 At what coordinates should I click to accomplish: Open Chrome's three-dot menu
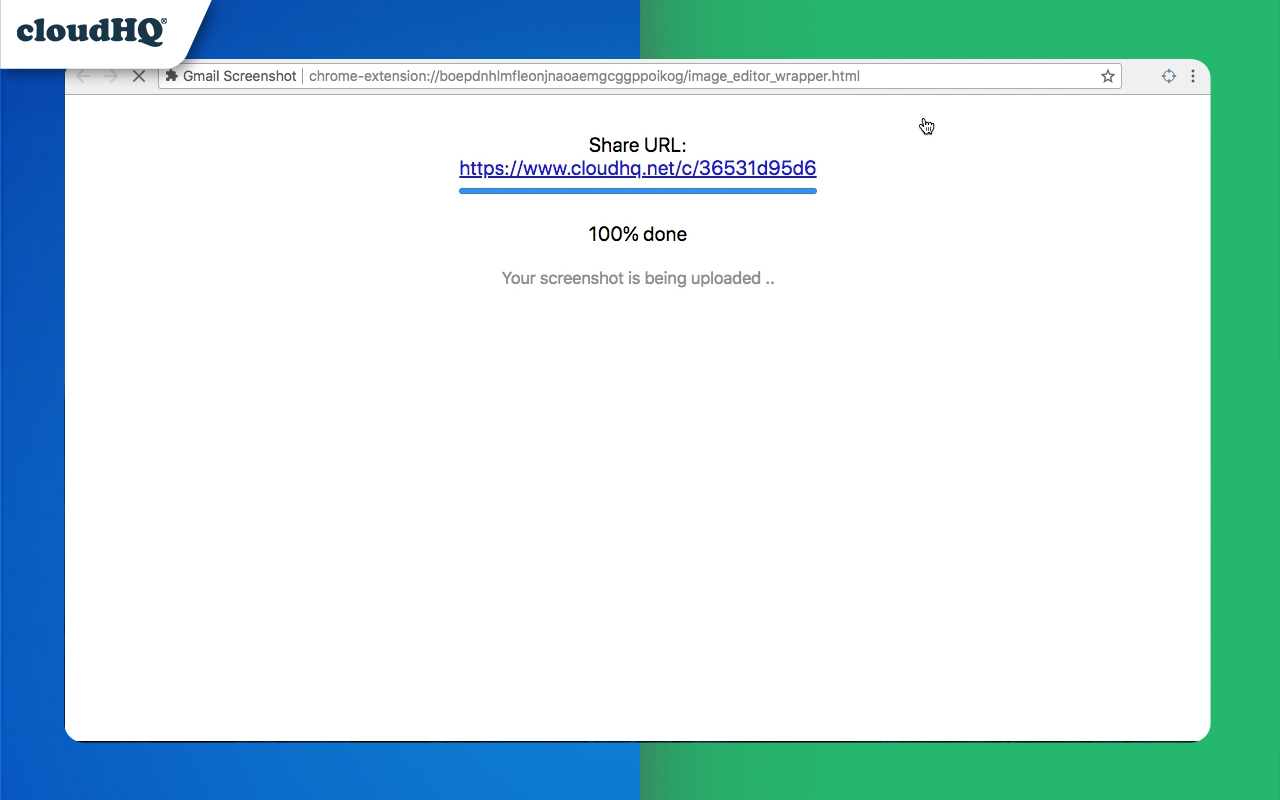click(x=1193, y=75)
